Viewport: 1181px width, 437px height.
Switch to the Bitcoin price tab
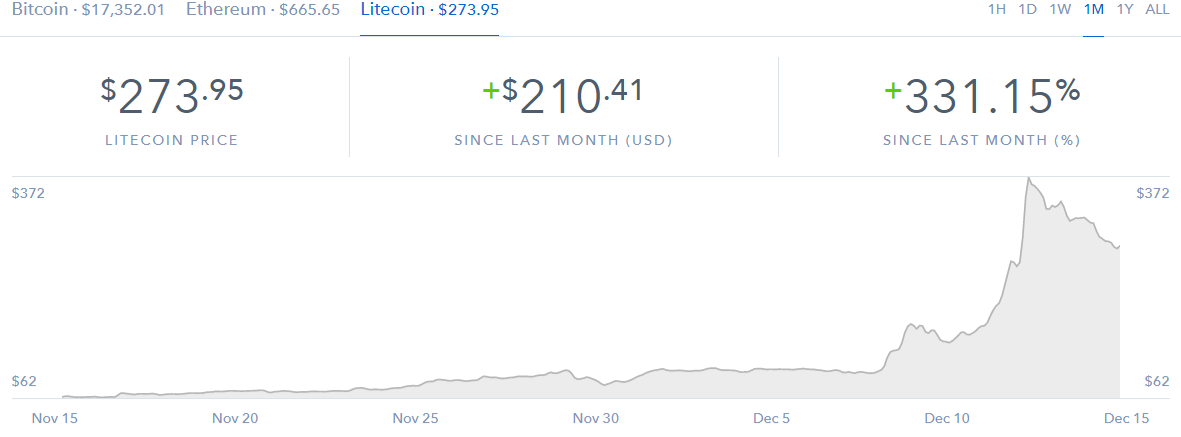(x=89, y=10)
